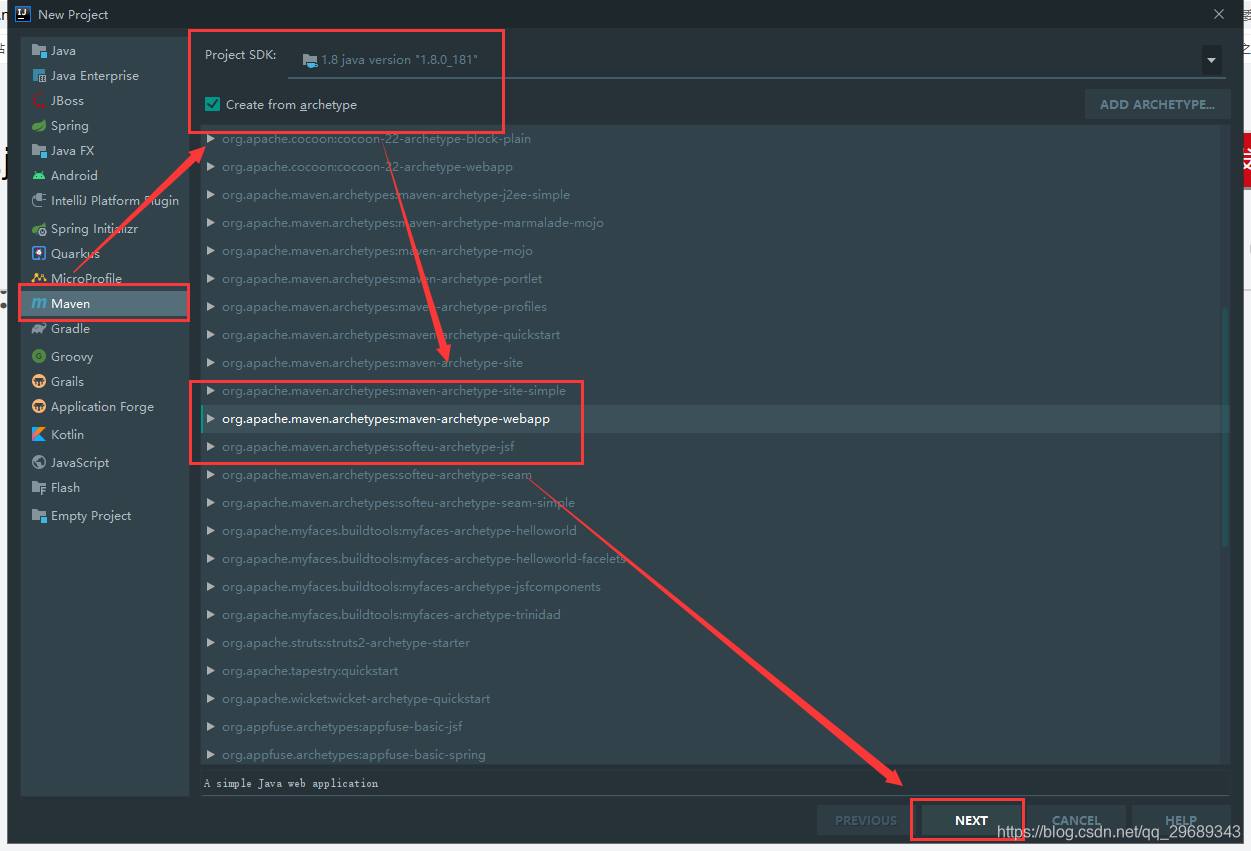Select Empty Project type
The image size is (1251, 851).
(x=105, y=516)
